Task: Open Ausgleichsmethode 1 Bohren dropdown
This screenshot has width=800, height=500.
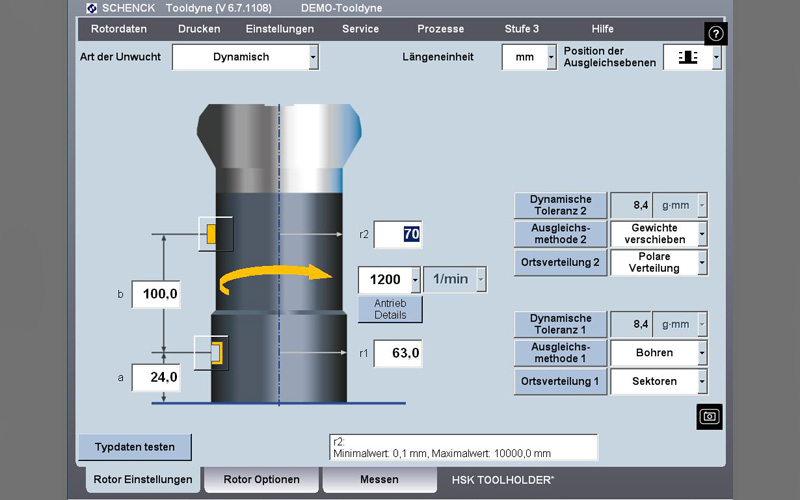Action: [702, 353]
